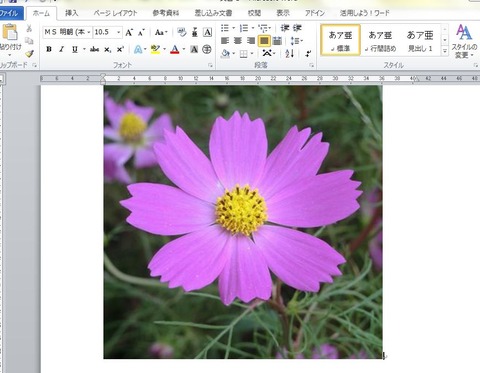This screenshot has width=480, height=373.
Task: Click the Copy icon in clipboard group
Action: point(29,41)
